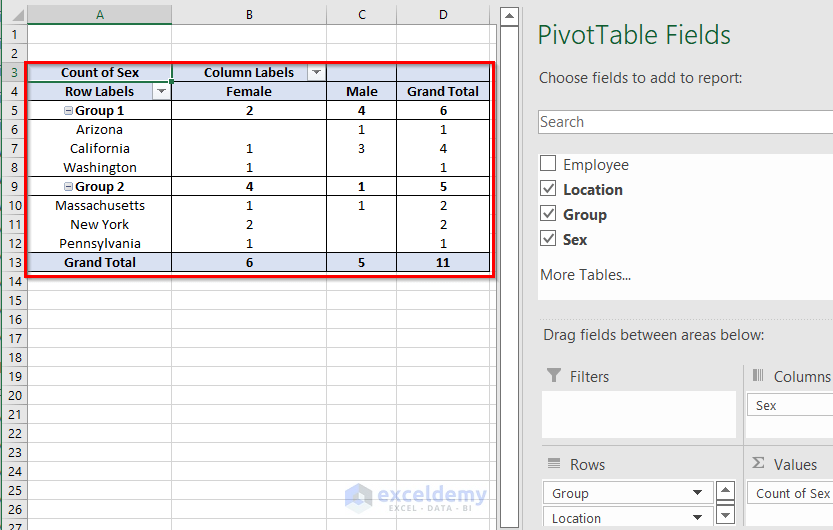Select the Female column header cell
Viewport: 833px width, 530px height.
point(249,91)
